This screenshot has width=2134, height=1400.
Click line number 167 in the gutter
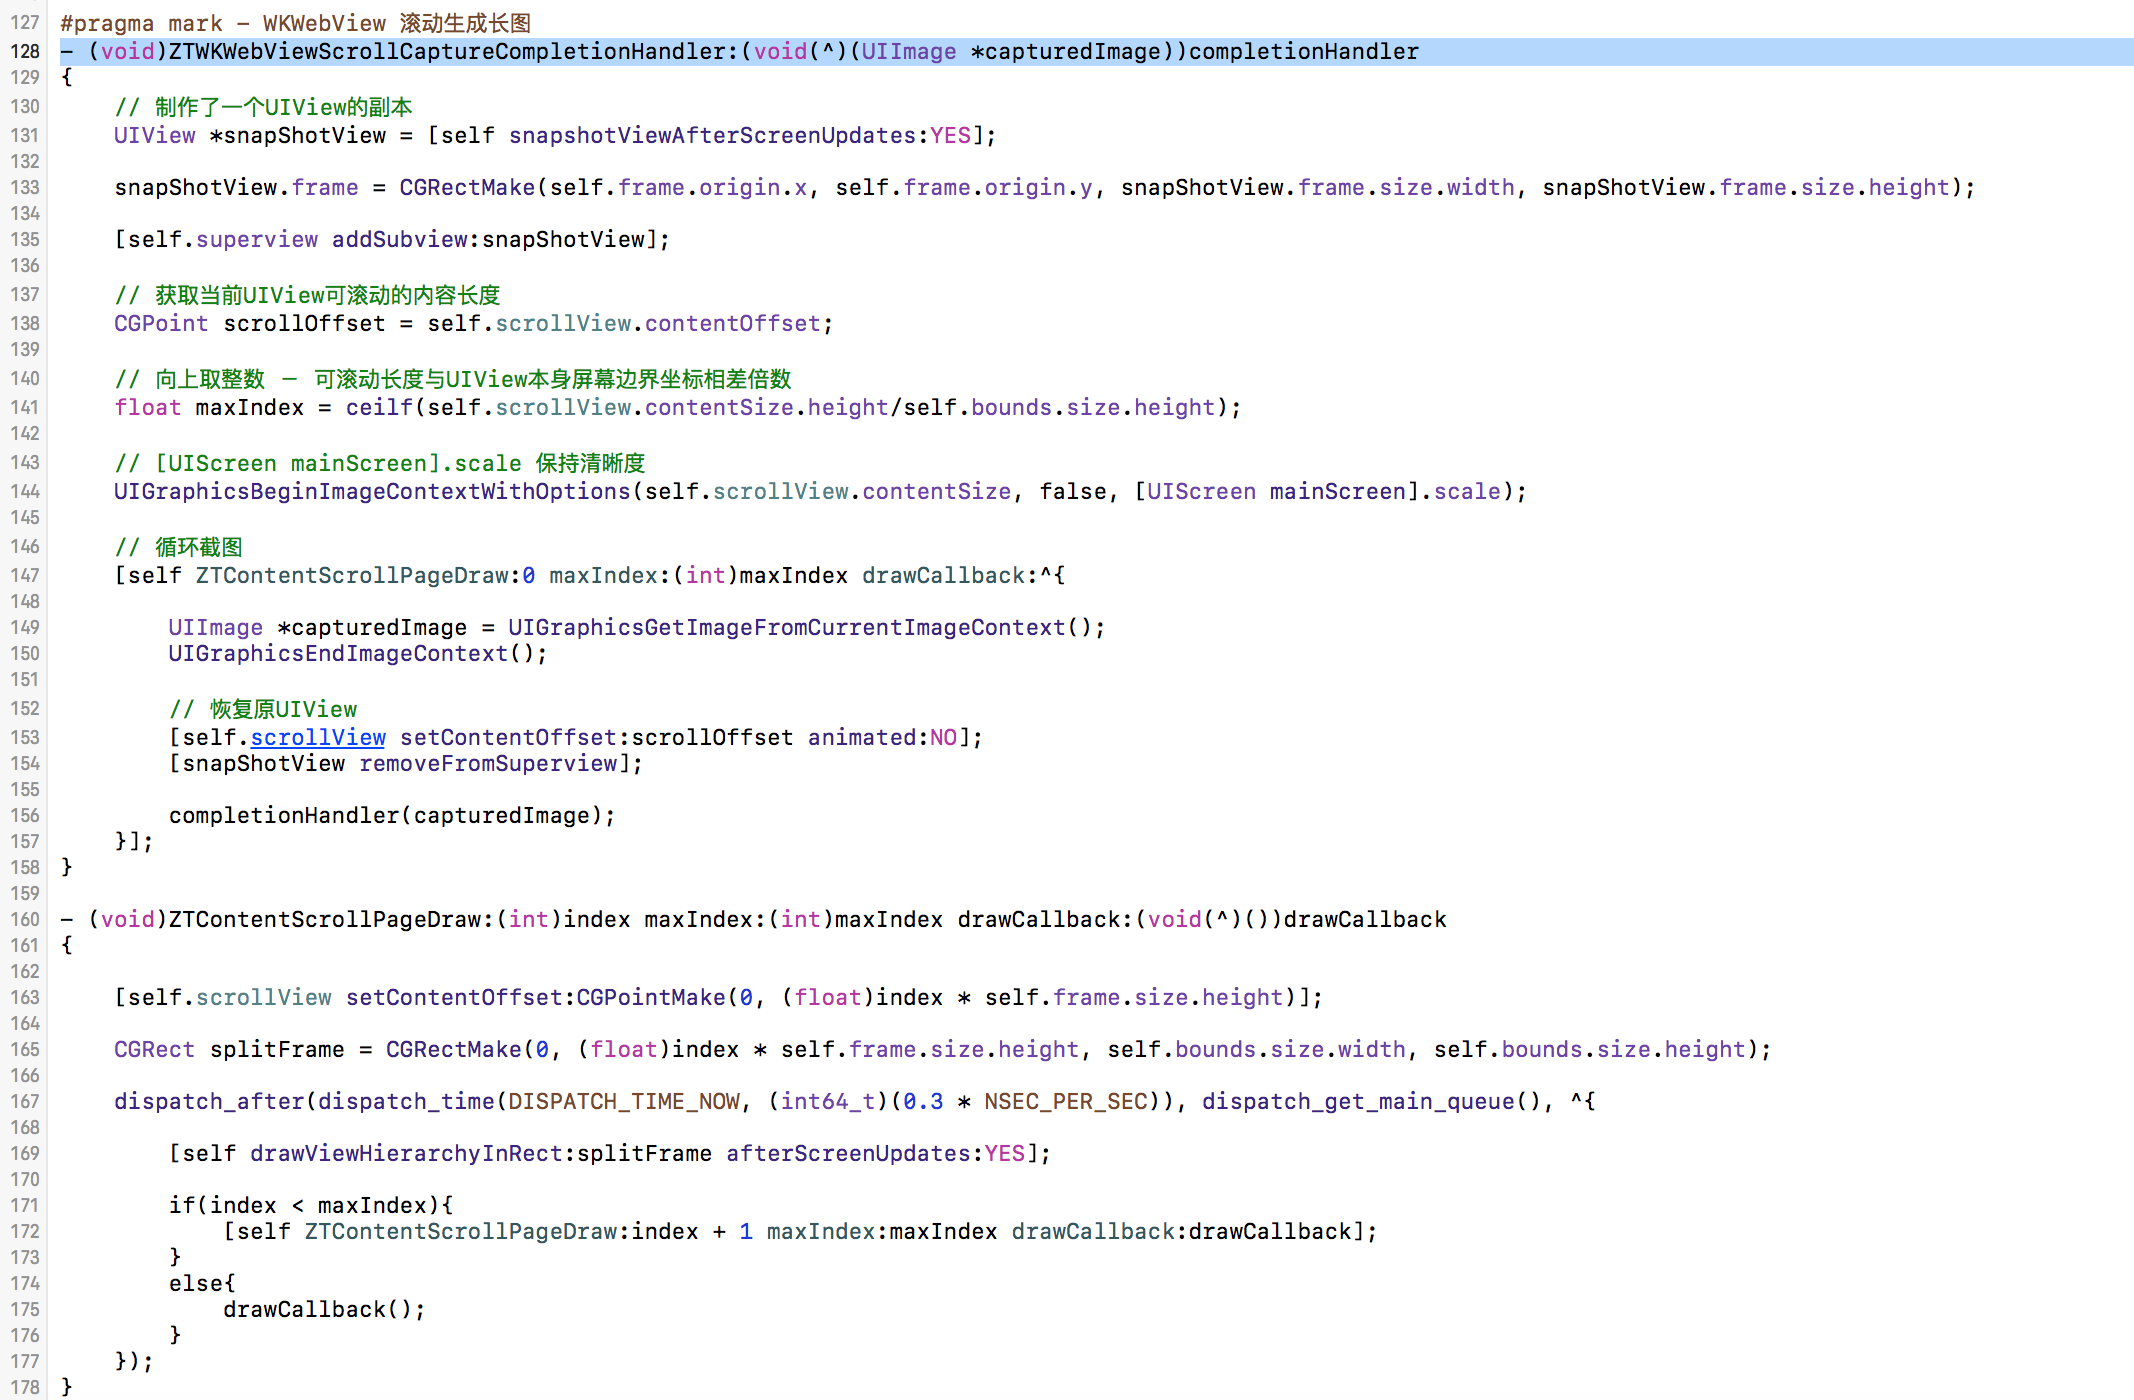[x=25, y=1101]
